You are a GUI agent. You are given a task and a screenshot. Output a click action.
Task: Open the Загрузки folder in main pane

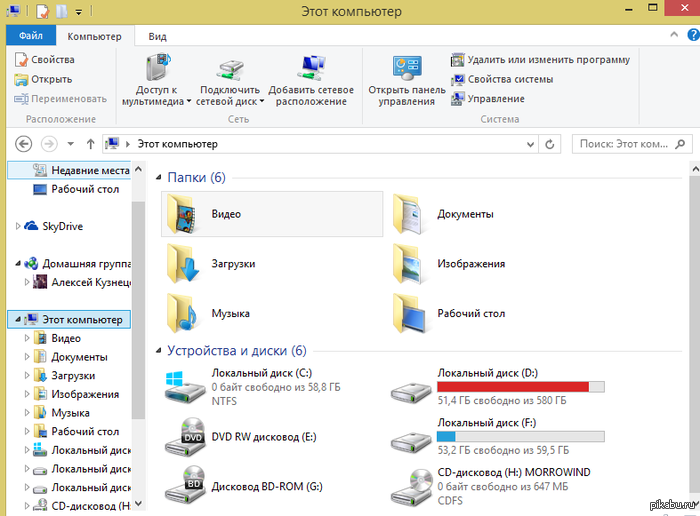click(x=186, y=263)
